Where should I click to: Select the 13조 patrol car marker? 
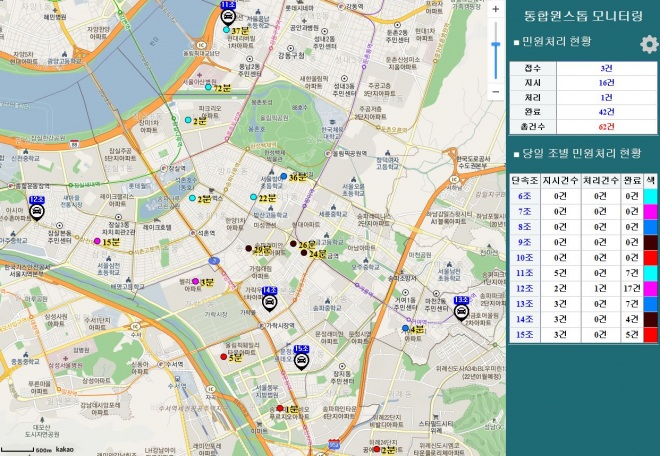pos(461,311)
